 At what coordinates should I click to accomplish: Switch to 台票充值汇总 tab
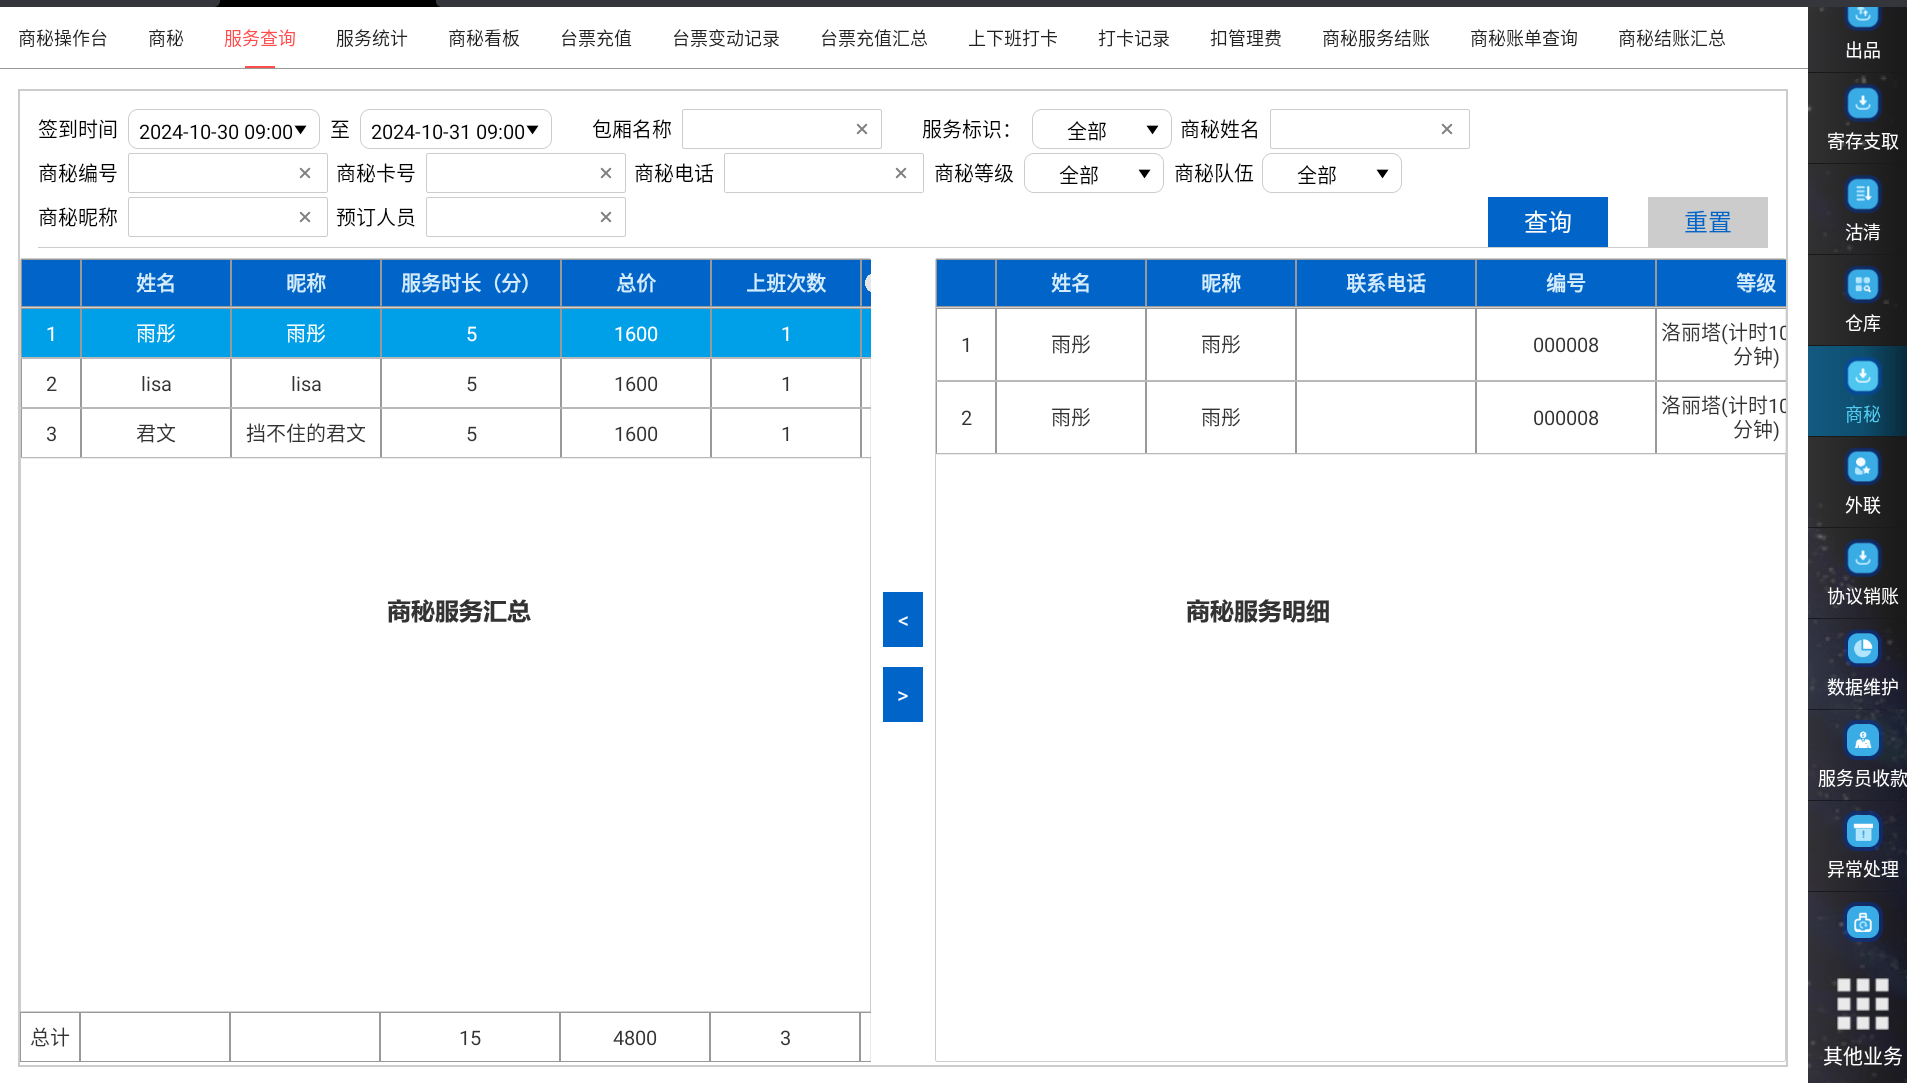point(874,38)
